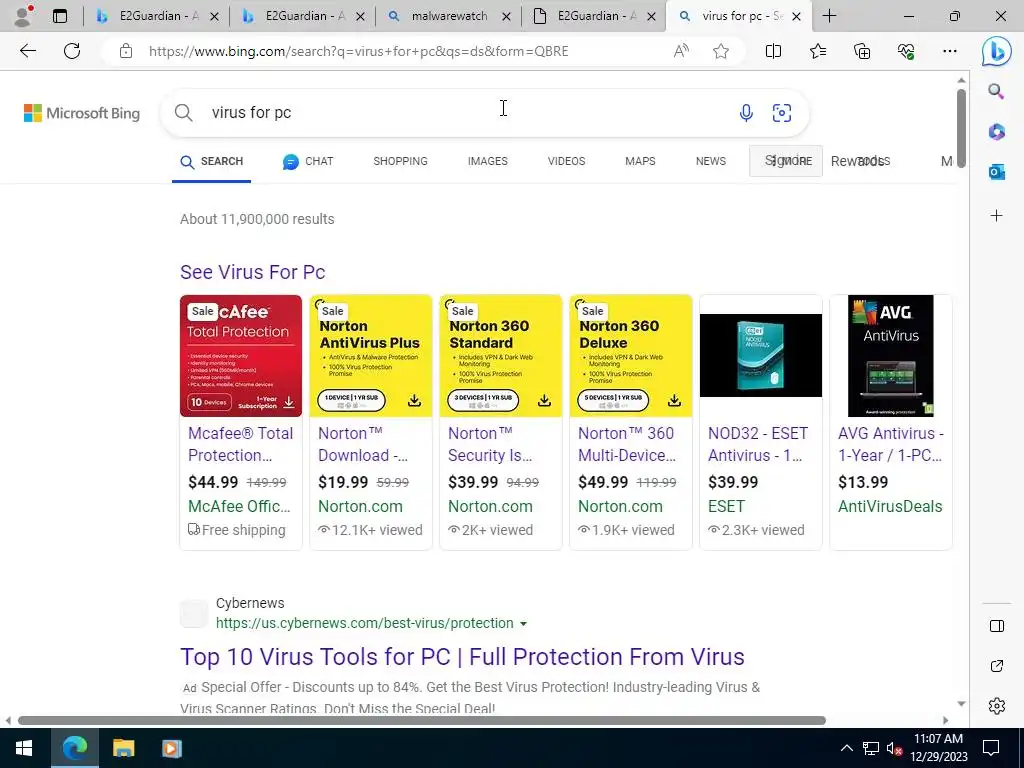This screenshot has width=1024, height=768.
Task: Open Outlook sidebar icon
Action: click(996, 172)
